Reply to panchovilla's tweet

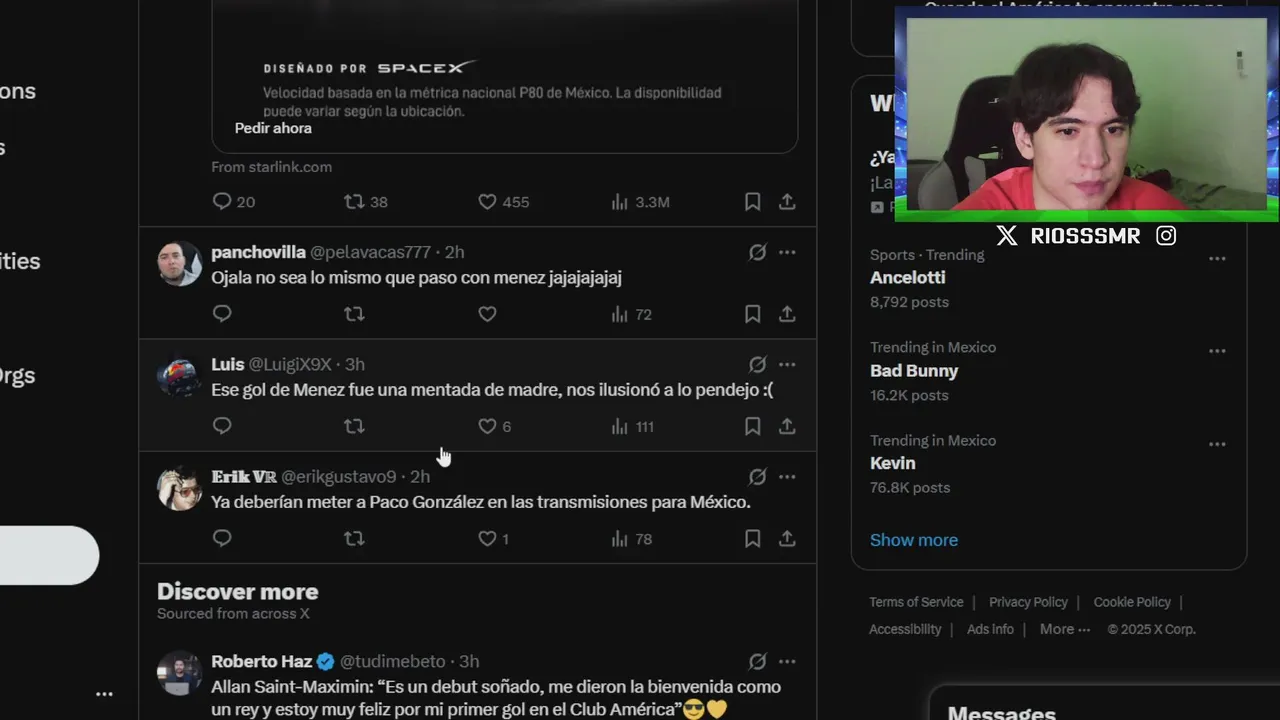click(222, 314)
